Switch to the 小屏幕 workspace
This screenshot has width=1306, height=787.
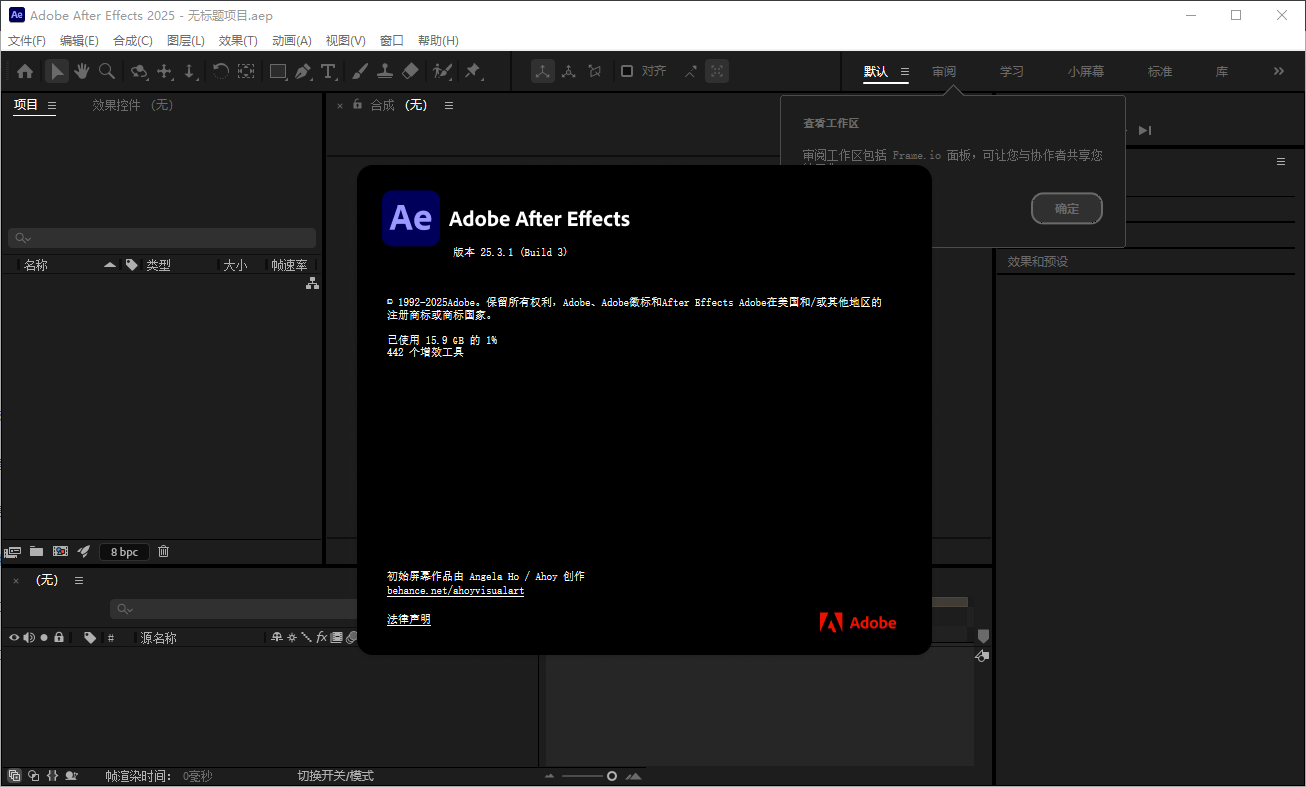pyautogui.click(x=1086, y=72)
